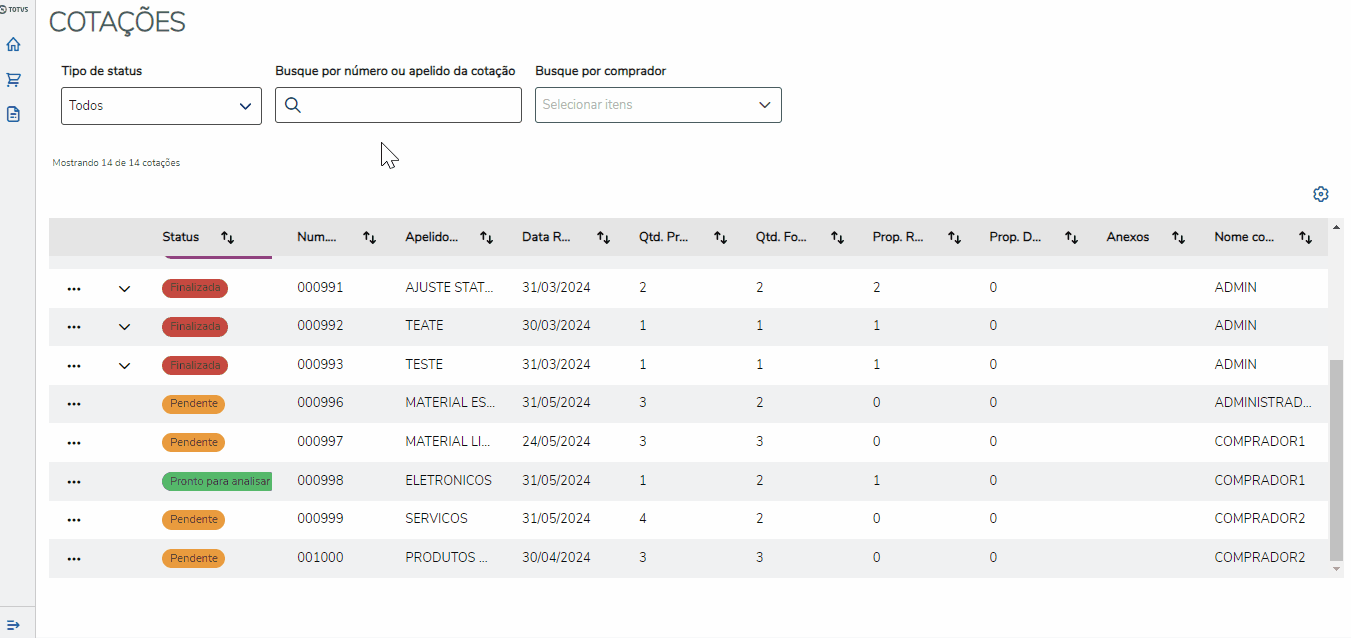The height and width of the screenshot is (638, 1351).
Task: Click the table's vertical scrollbar
Action: pos(1334,458)
